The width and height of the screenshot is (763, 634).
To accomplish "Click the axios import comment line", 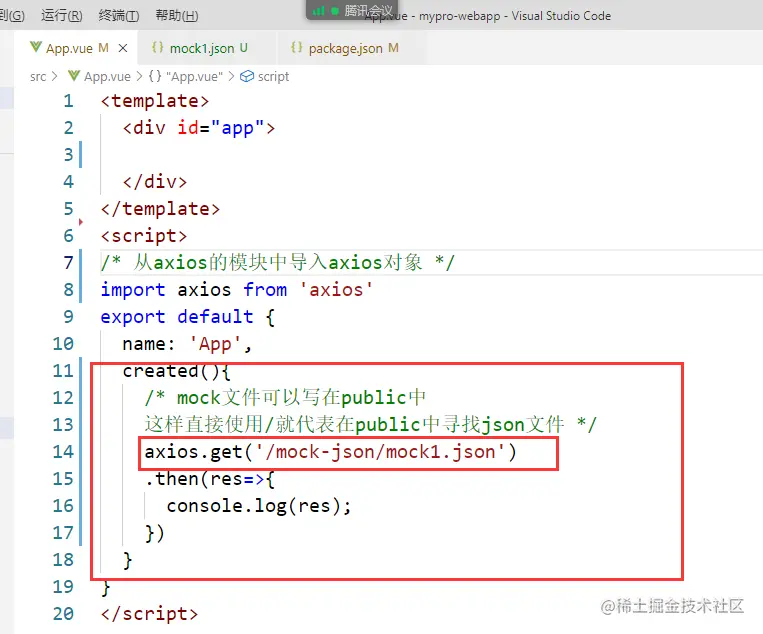I will click(x=277, y=263).
